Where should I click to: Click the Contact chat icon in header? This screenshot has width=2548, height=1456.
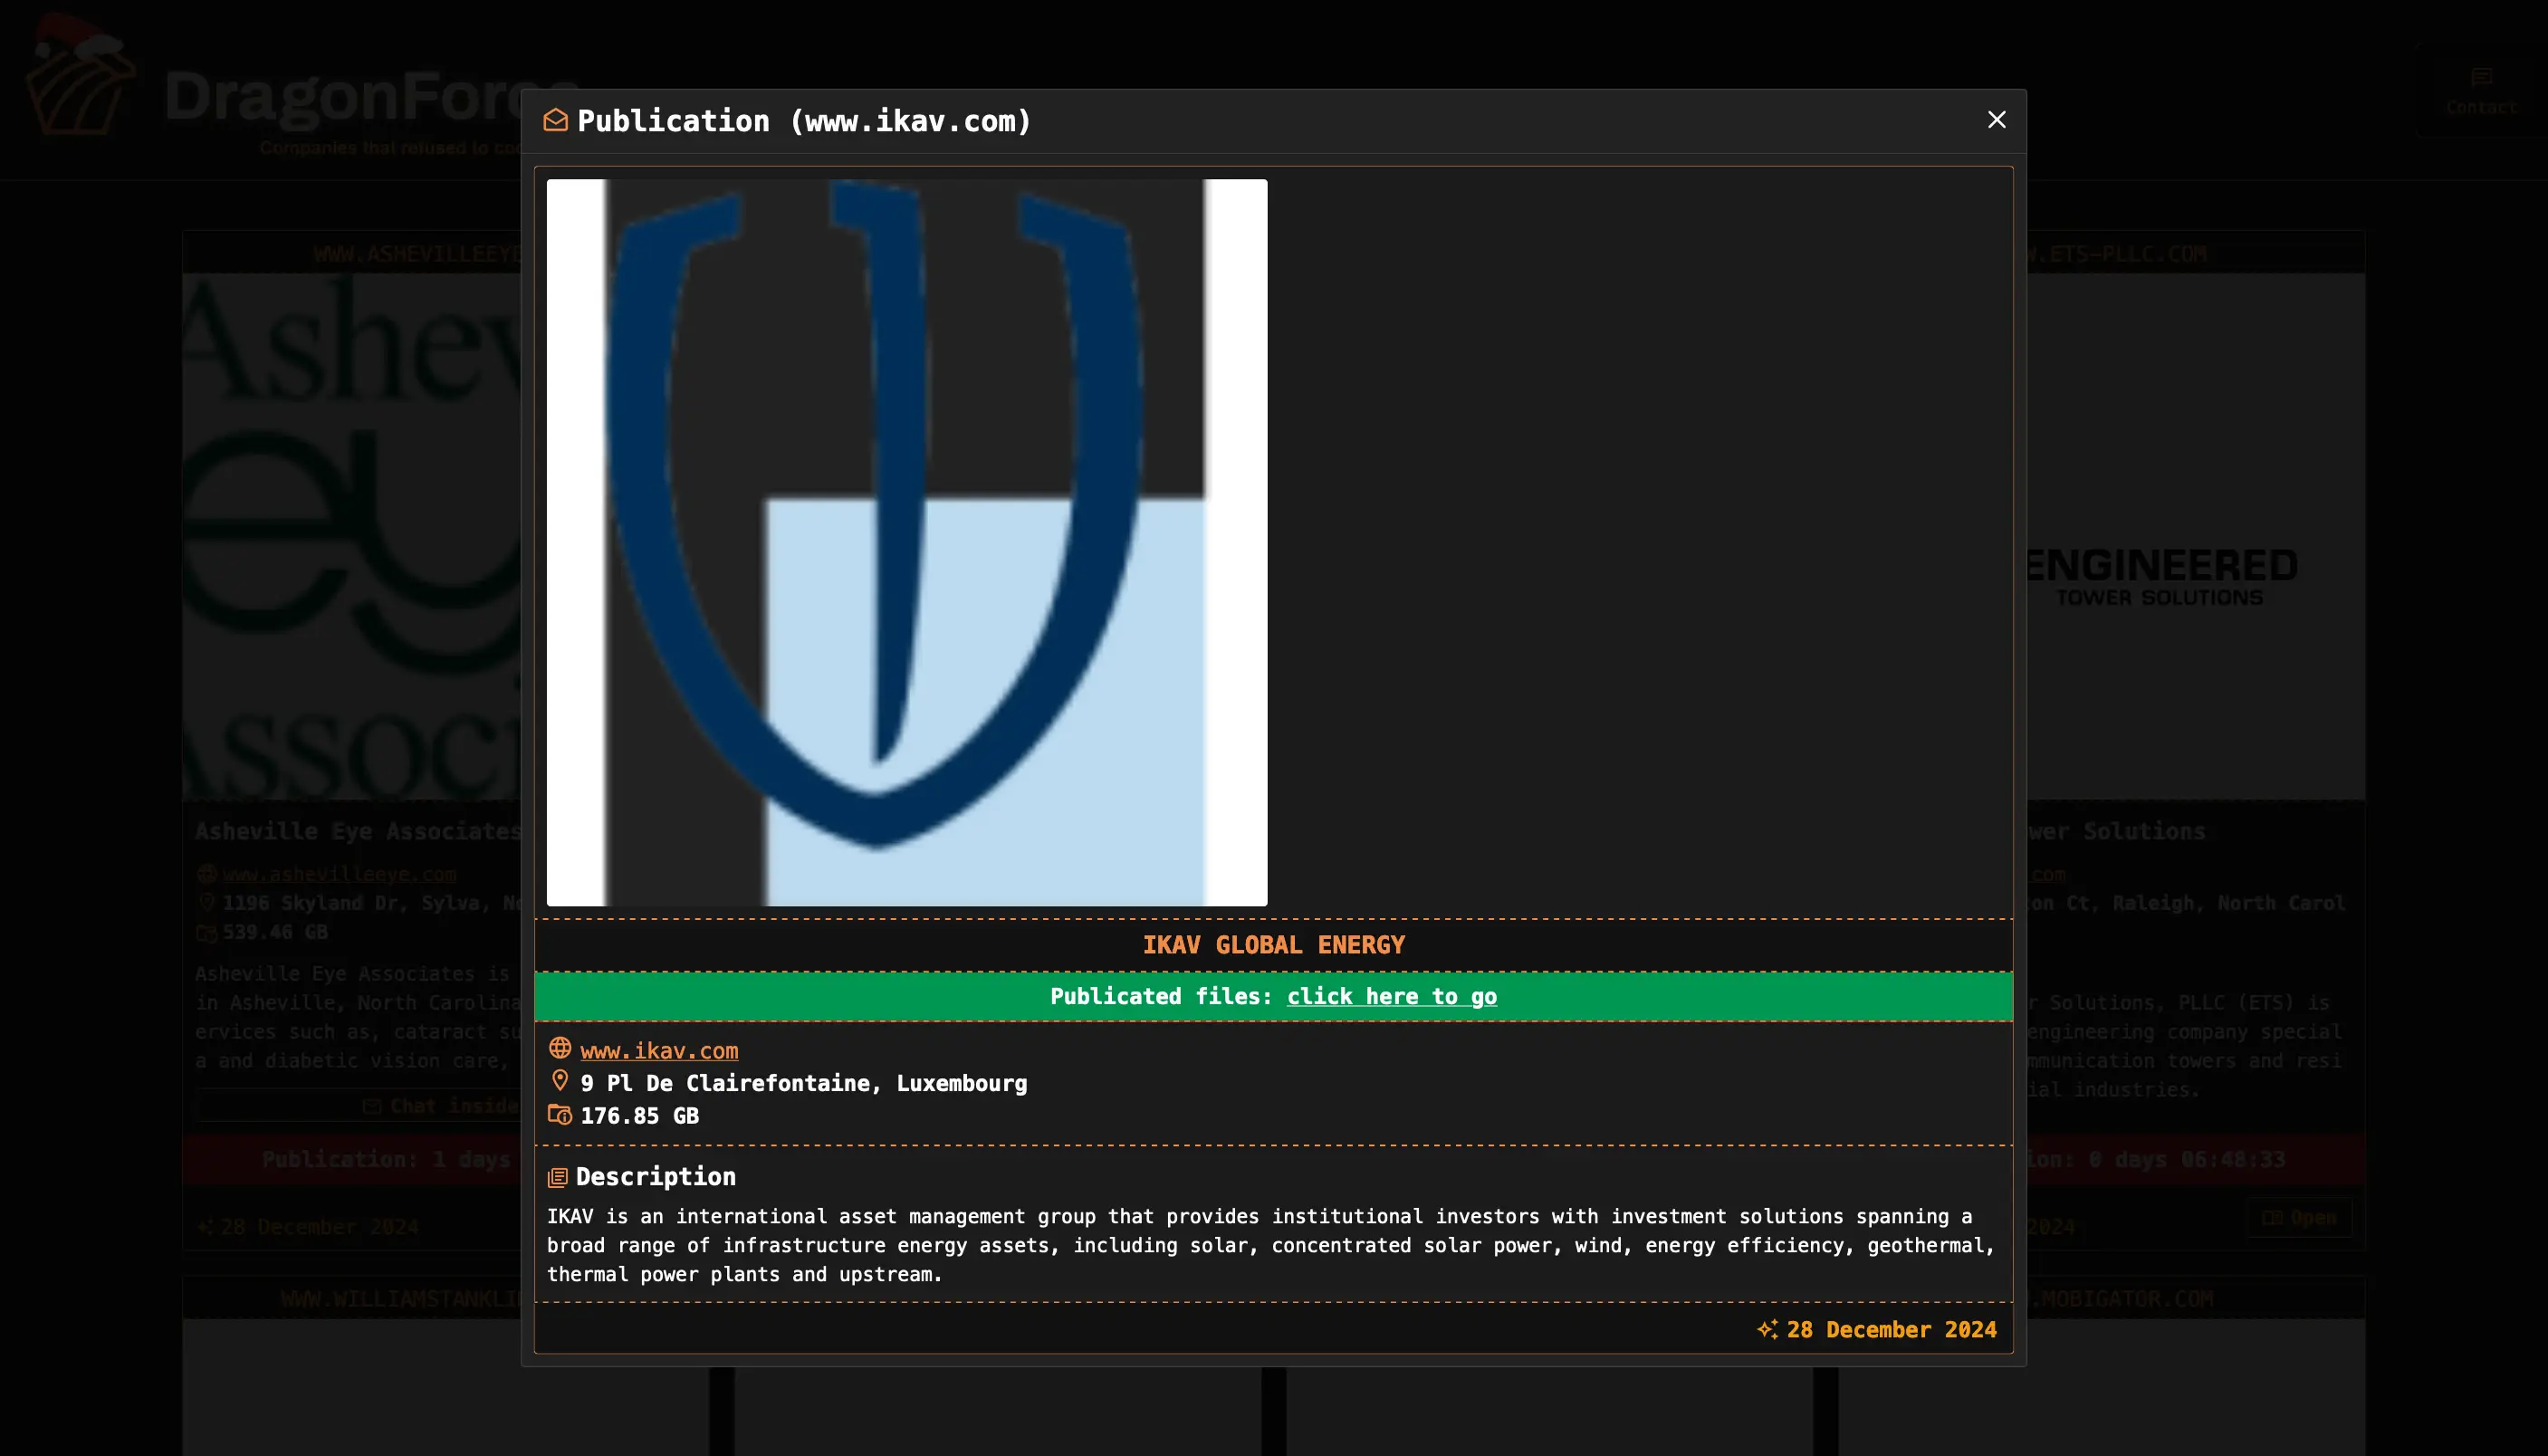[x=2480, y=78]
